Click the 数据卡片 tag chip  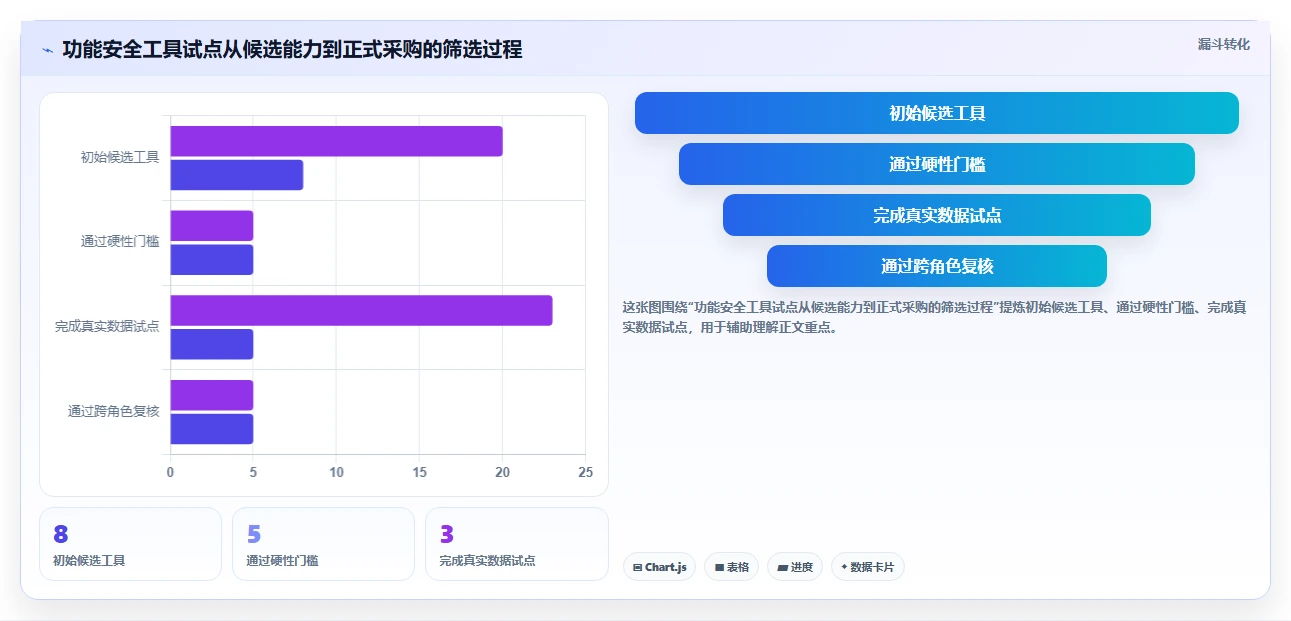click(x=867, y=567)
